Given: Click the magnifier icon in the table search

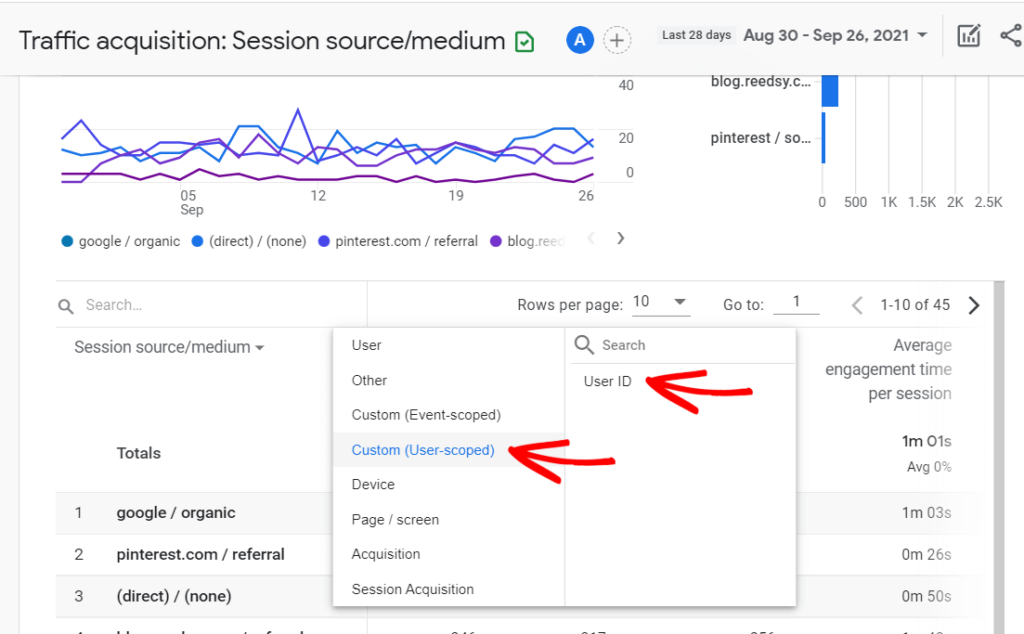Looking at the screenshot, I should point(65,304).
